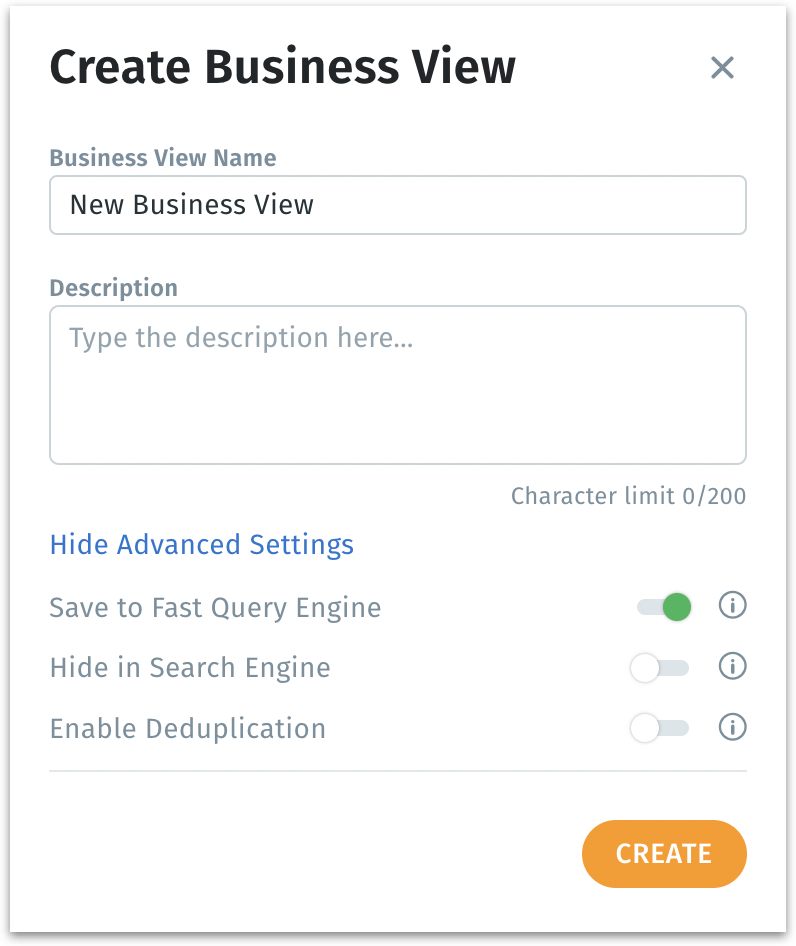This screenshot has height=946, width=796.
Task: Click into the Description text area
Action: click(397, 385)
